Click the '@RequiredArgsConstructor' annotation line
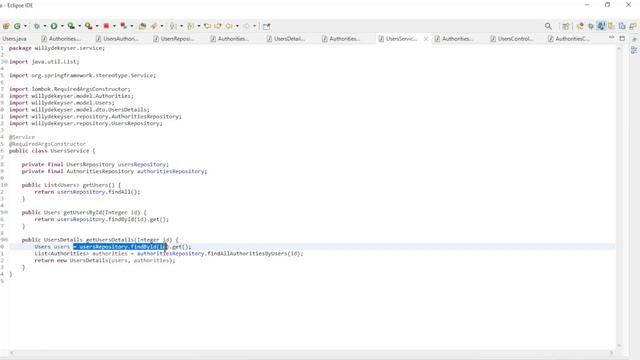The image size is (640, 360). pos(47,144)
